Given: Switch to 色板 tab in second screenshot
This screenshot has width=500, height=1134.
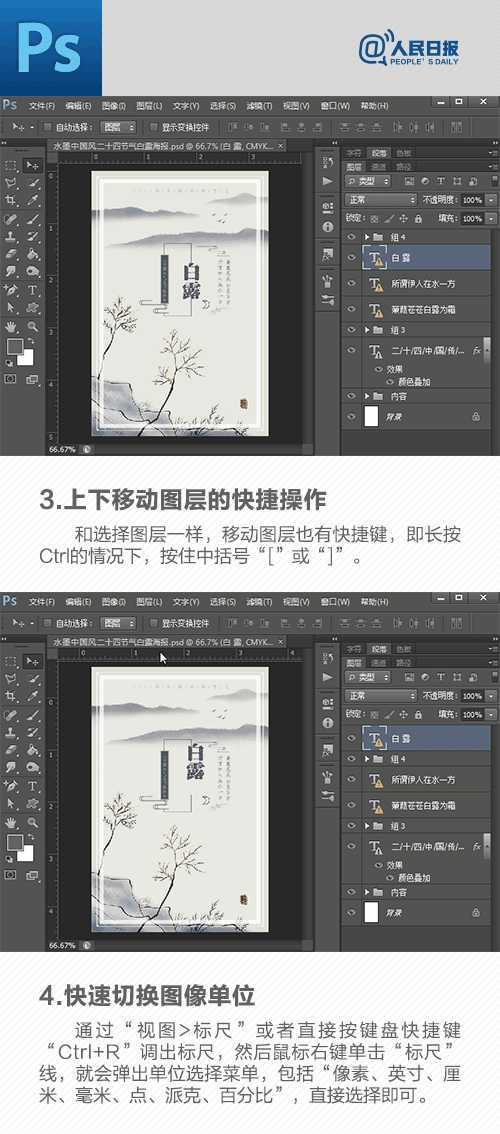Looking at the screenshot, I should tap(404, 649).
